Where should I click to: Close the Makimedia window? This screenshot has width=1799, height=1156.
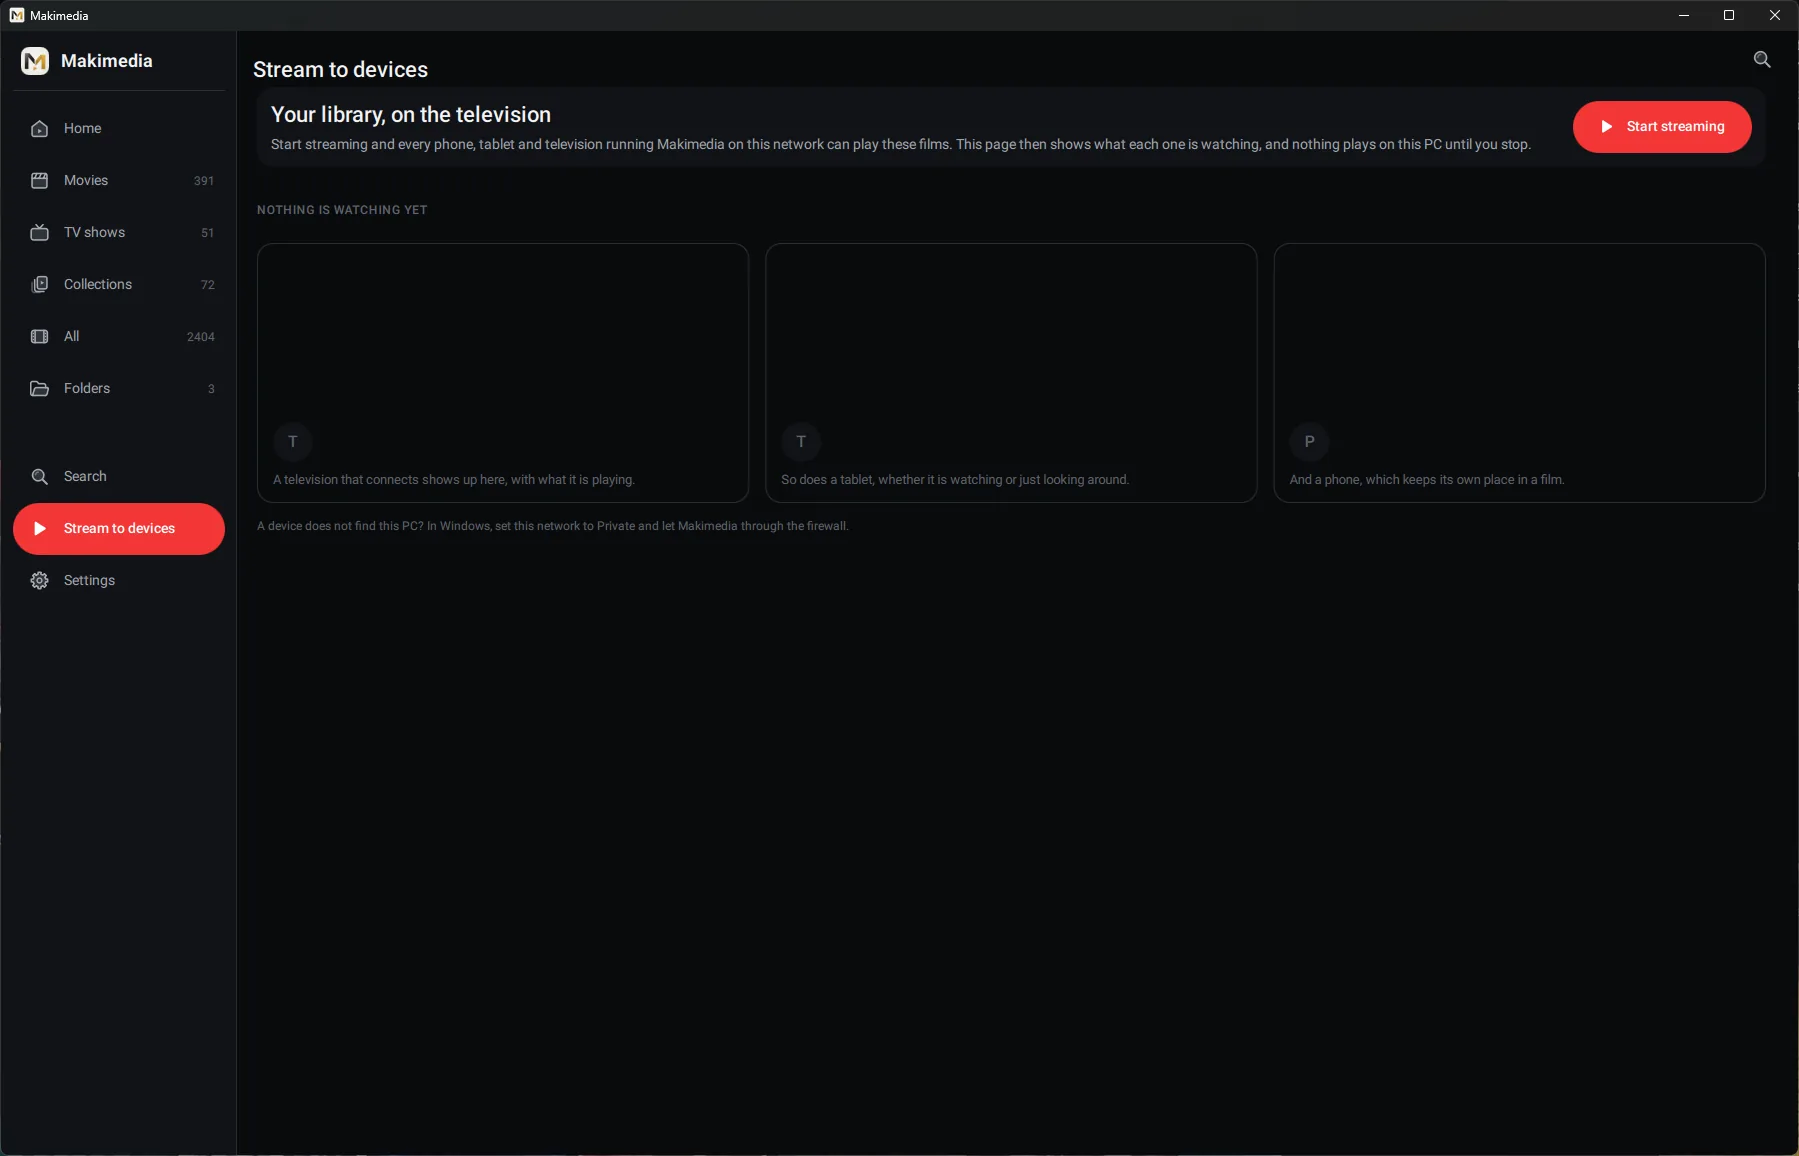[x=1775, y=16]
